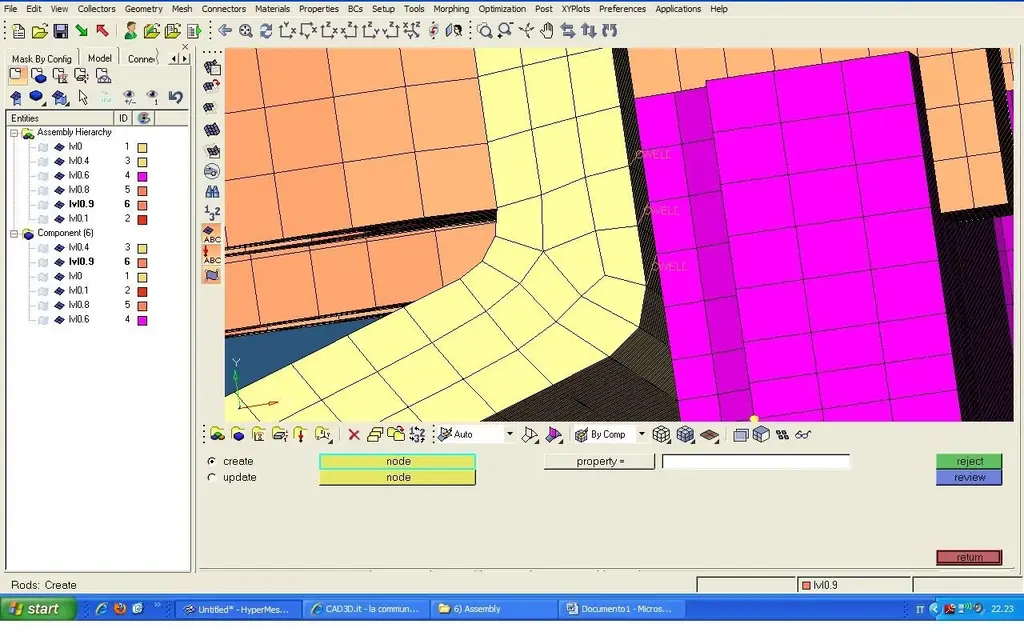Viewport: 1024px width, 640px height.
Task: Click the property input field
Action: pyautogui.click(x=755, y=462)
